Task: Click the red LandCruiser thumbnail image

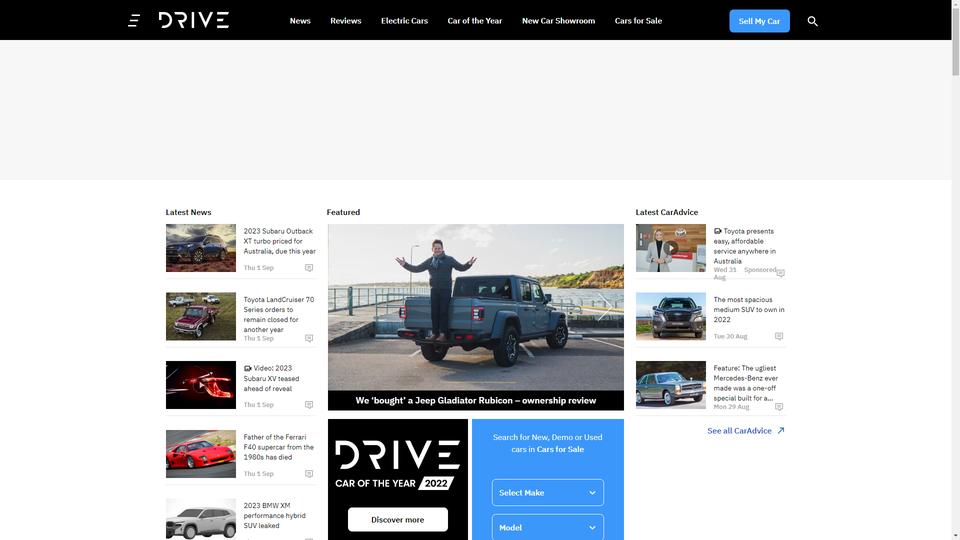Action: (x=201, y=317)
